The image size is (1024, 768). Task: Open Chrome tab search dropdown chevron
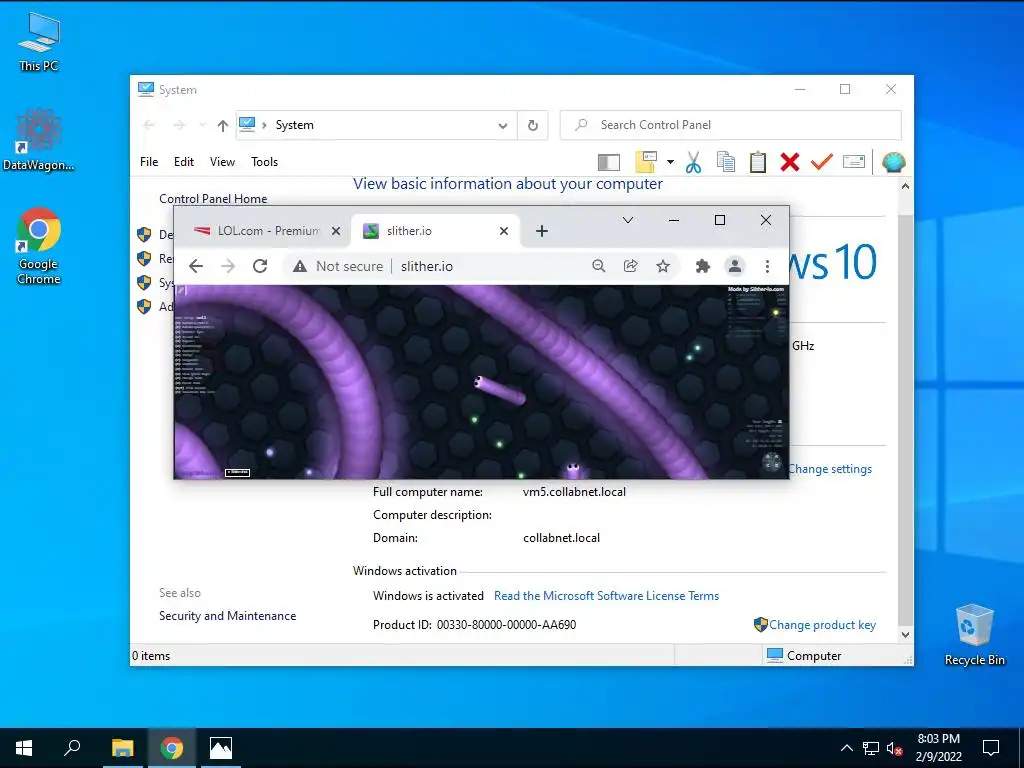pos(628,220)
